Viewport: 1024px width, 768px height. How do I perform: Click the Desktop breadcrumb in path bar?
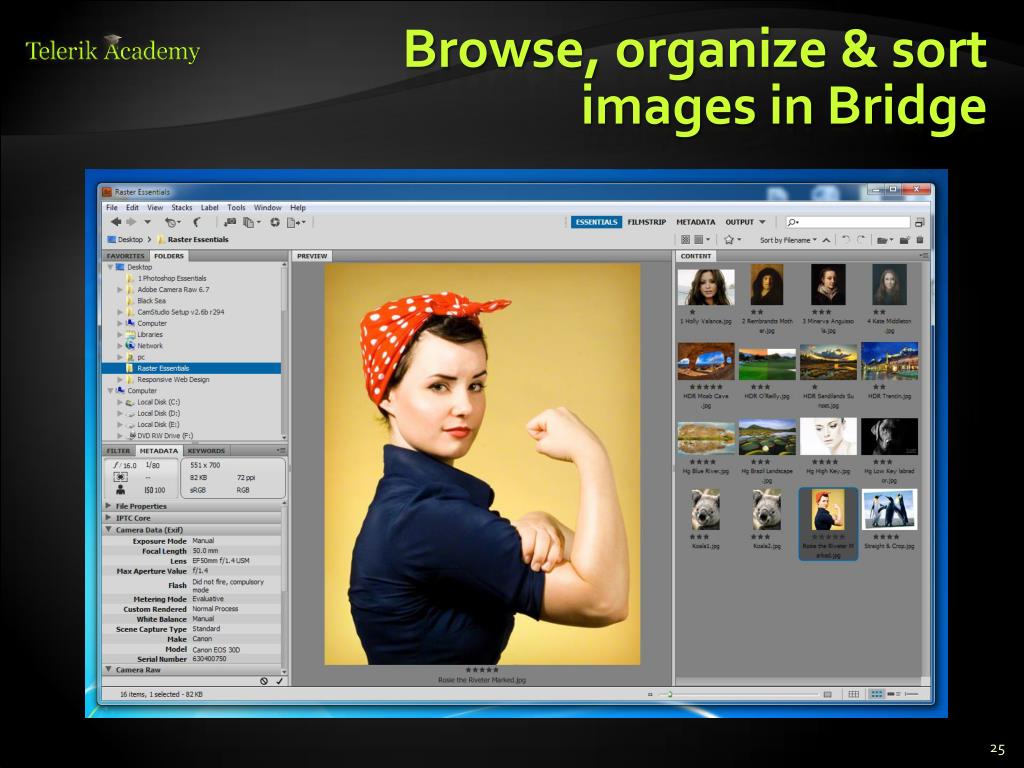pyautogui.click(x=125, y=240)
